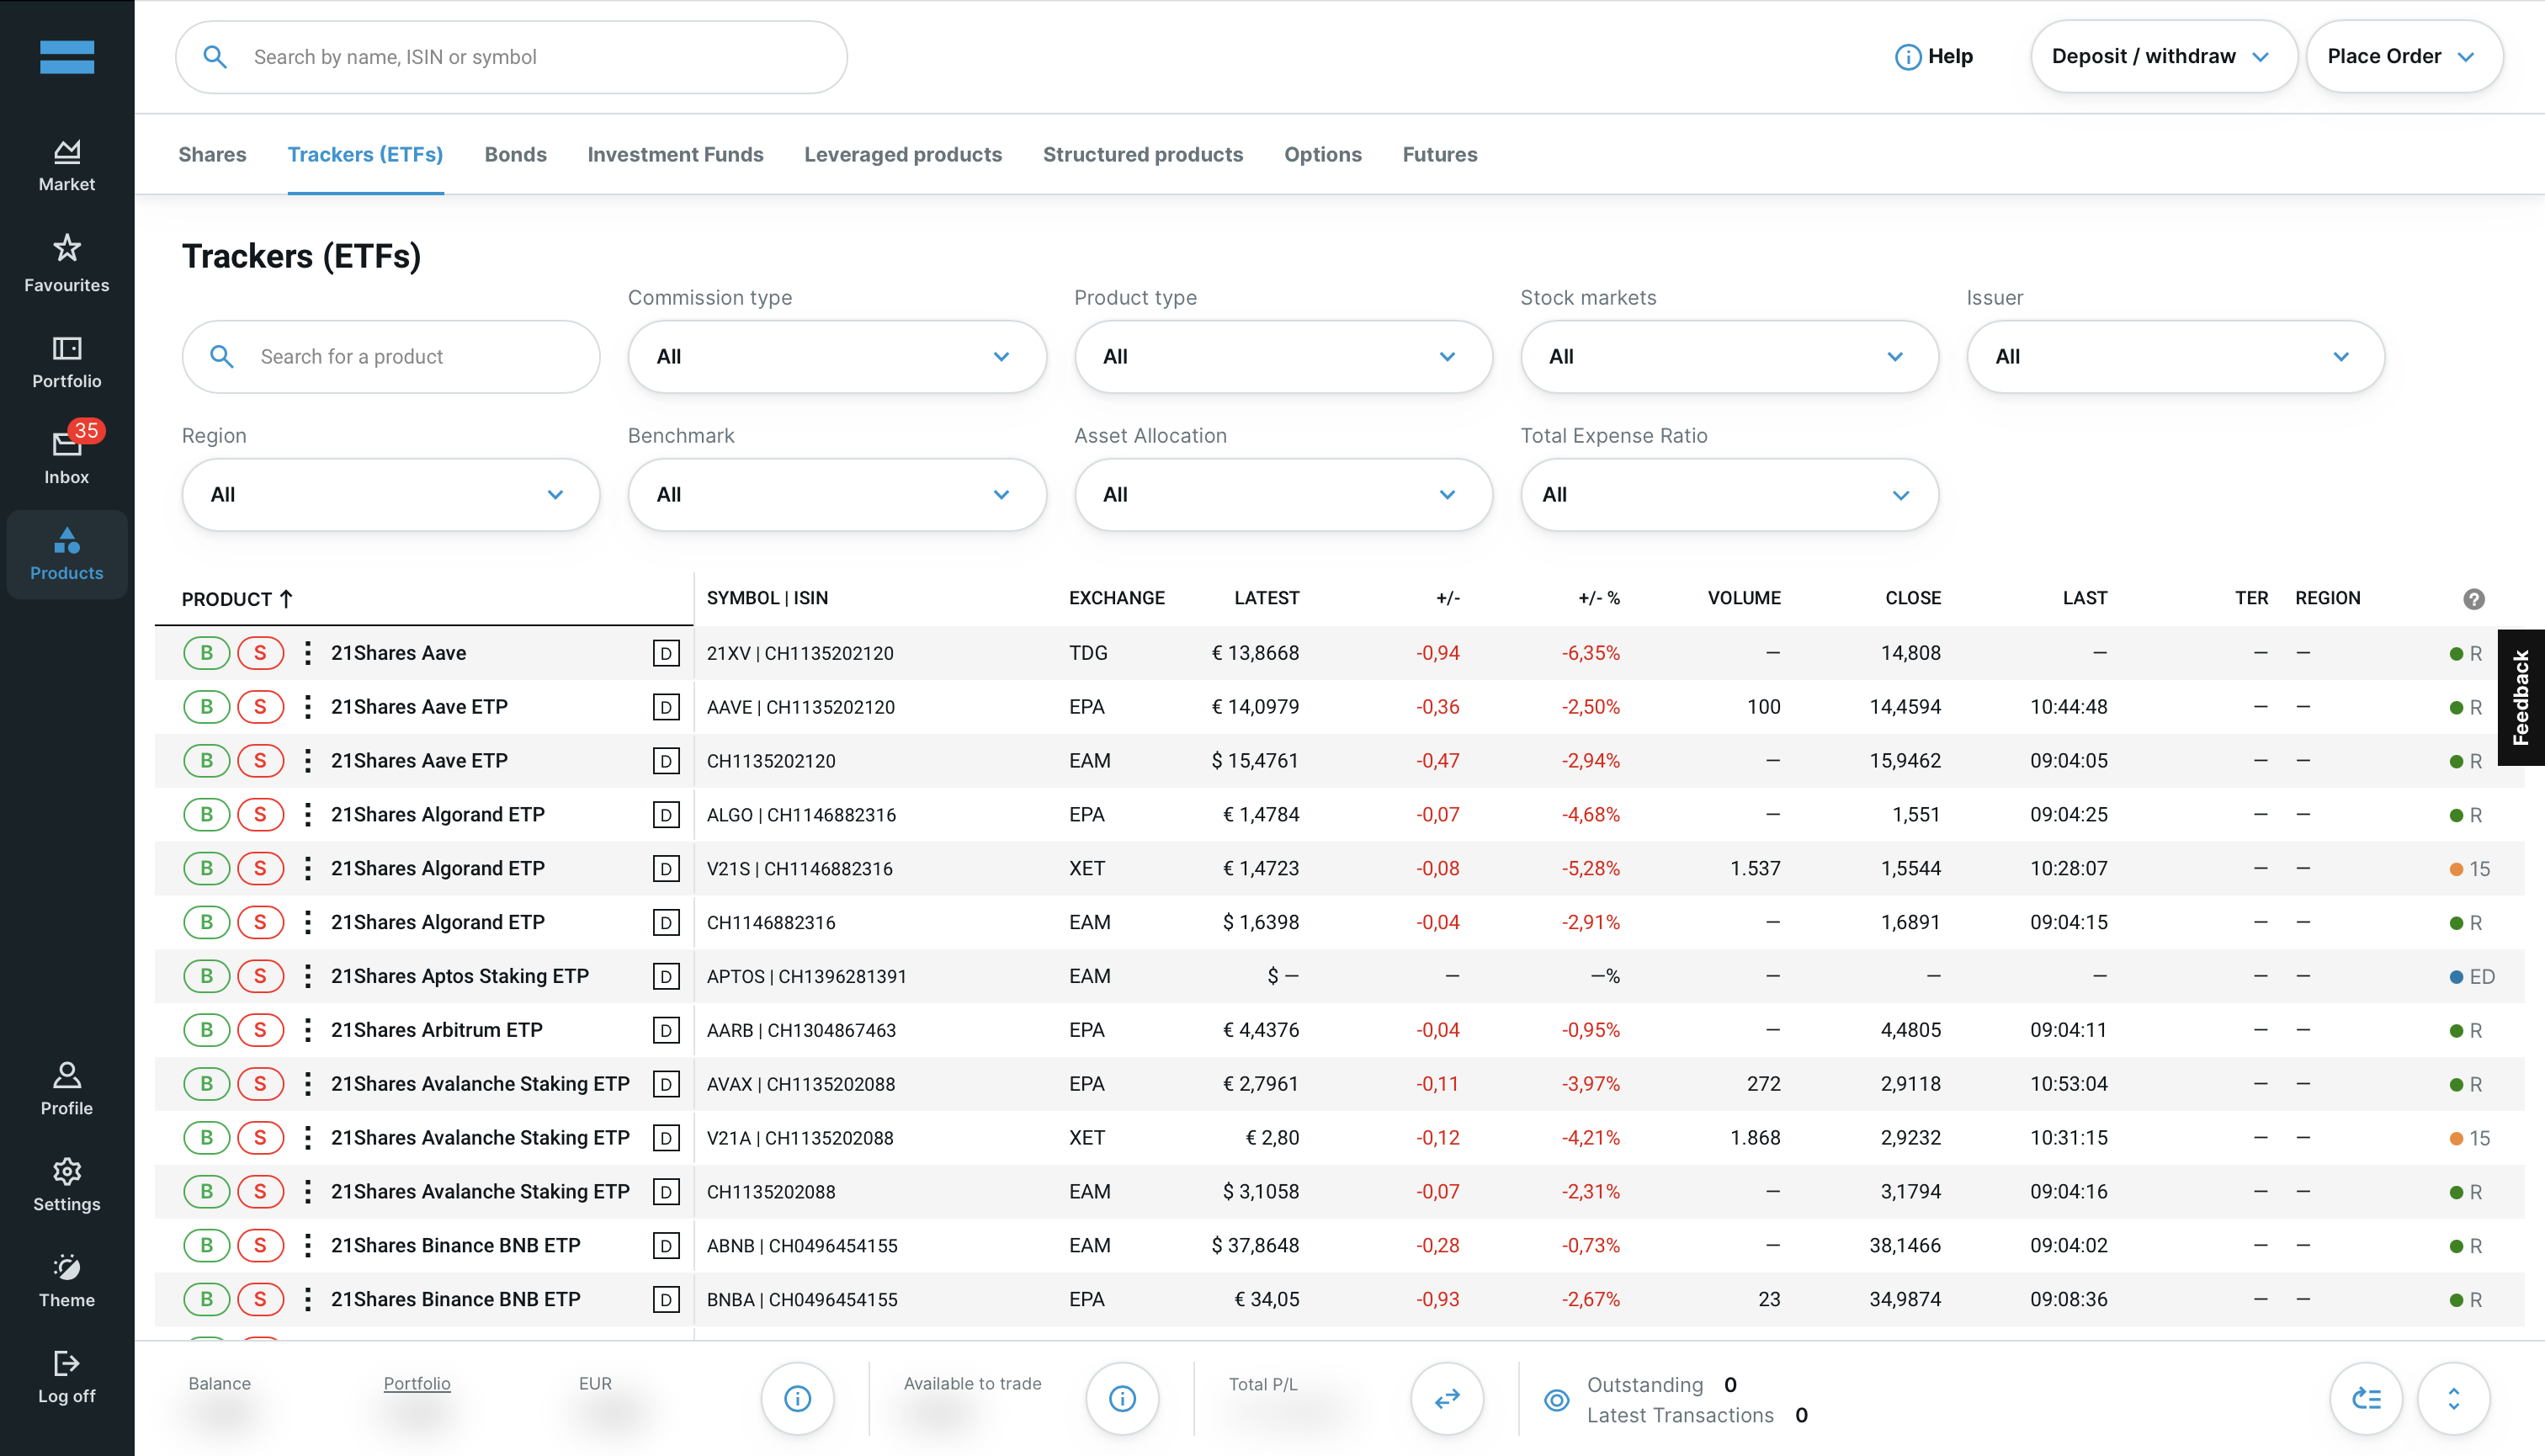This screenshot has width=2545, height=1456.
Task: Click Sell button for 21Shares Arbitrum ETP
Action: coord(260,1030)
